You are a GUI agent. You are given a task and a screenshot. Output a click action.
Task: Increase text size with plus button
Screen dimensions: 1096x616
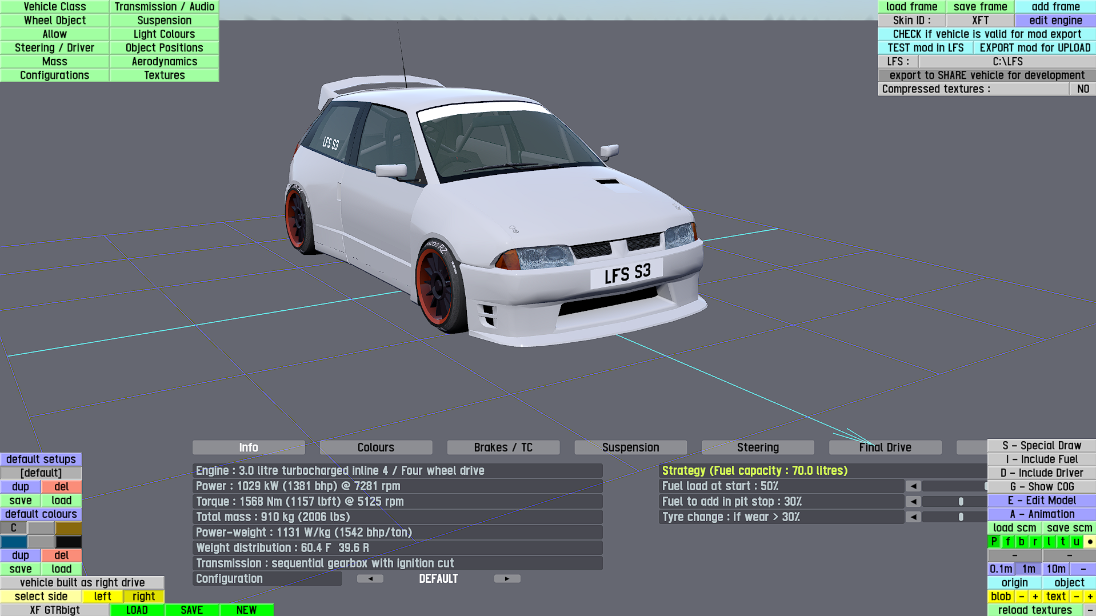pyautogui.click(x=1090, y=596)
